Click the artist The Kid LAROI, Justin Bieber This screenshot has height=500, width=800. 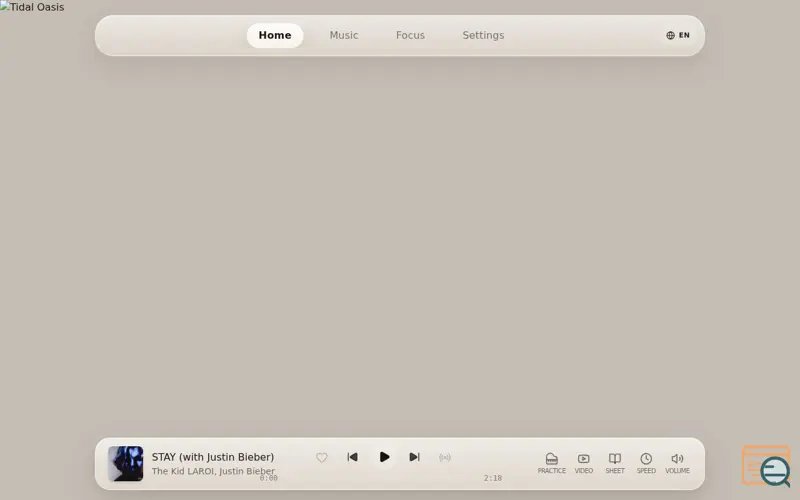[x=213, y=471]
